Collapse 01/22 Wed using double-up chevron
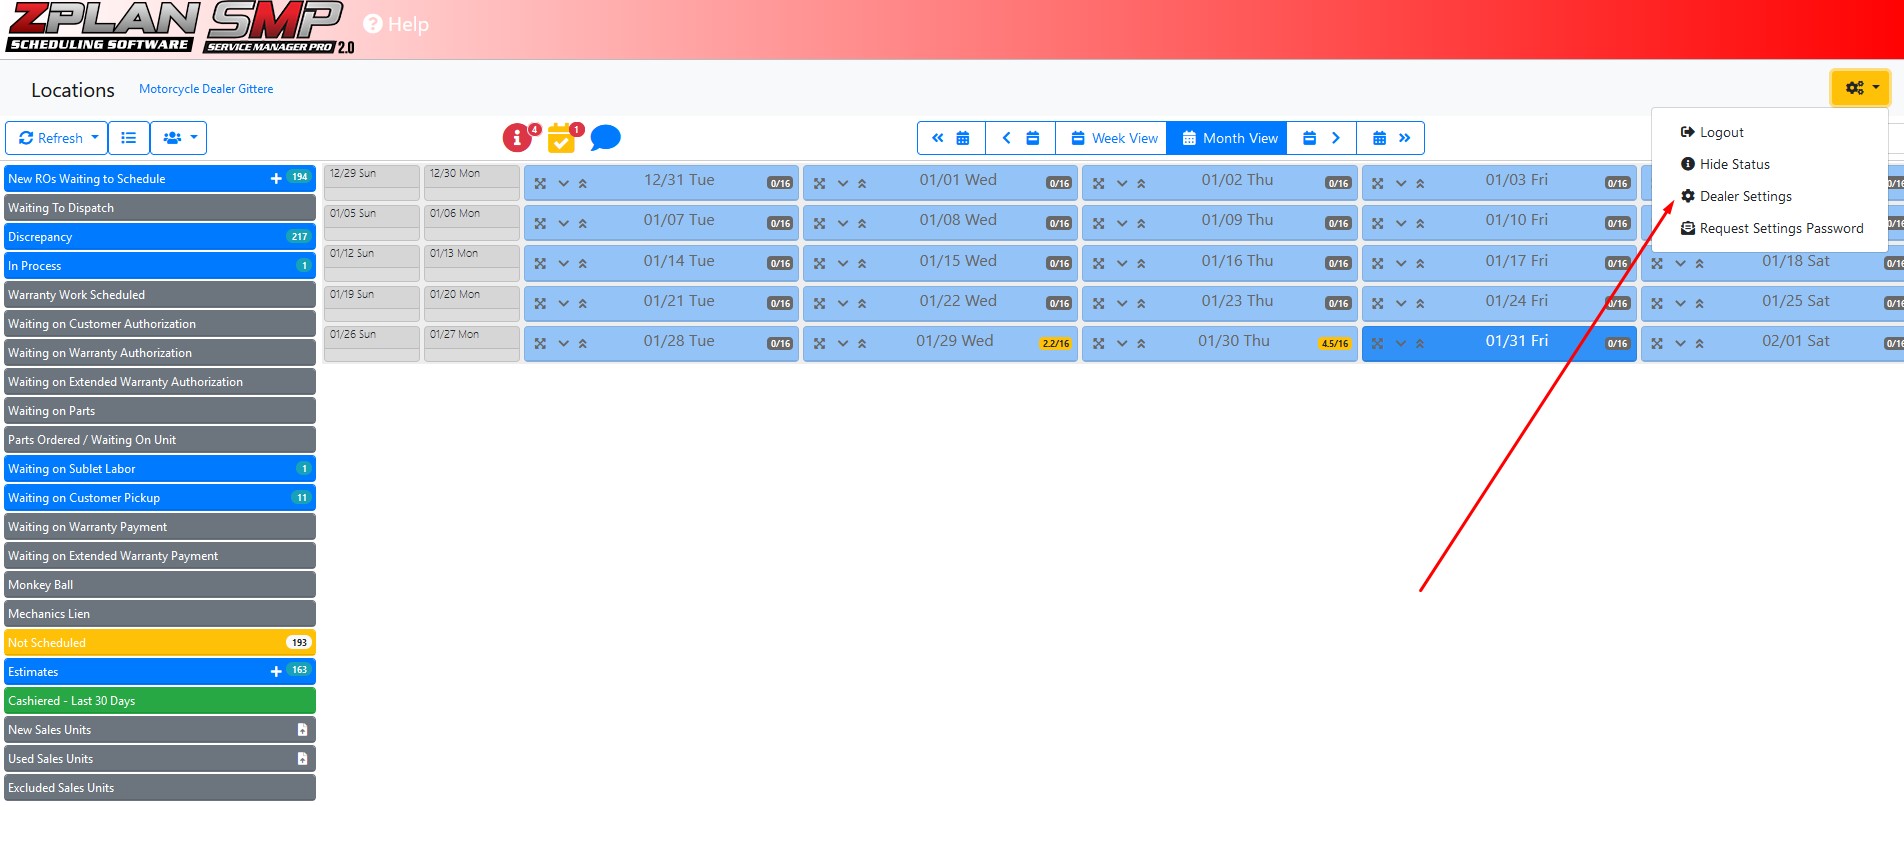The width and height of the screenshot is (1904, 864). 862,304
